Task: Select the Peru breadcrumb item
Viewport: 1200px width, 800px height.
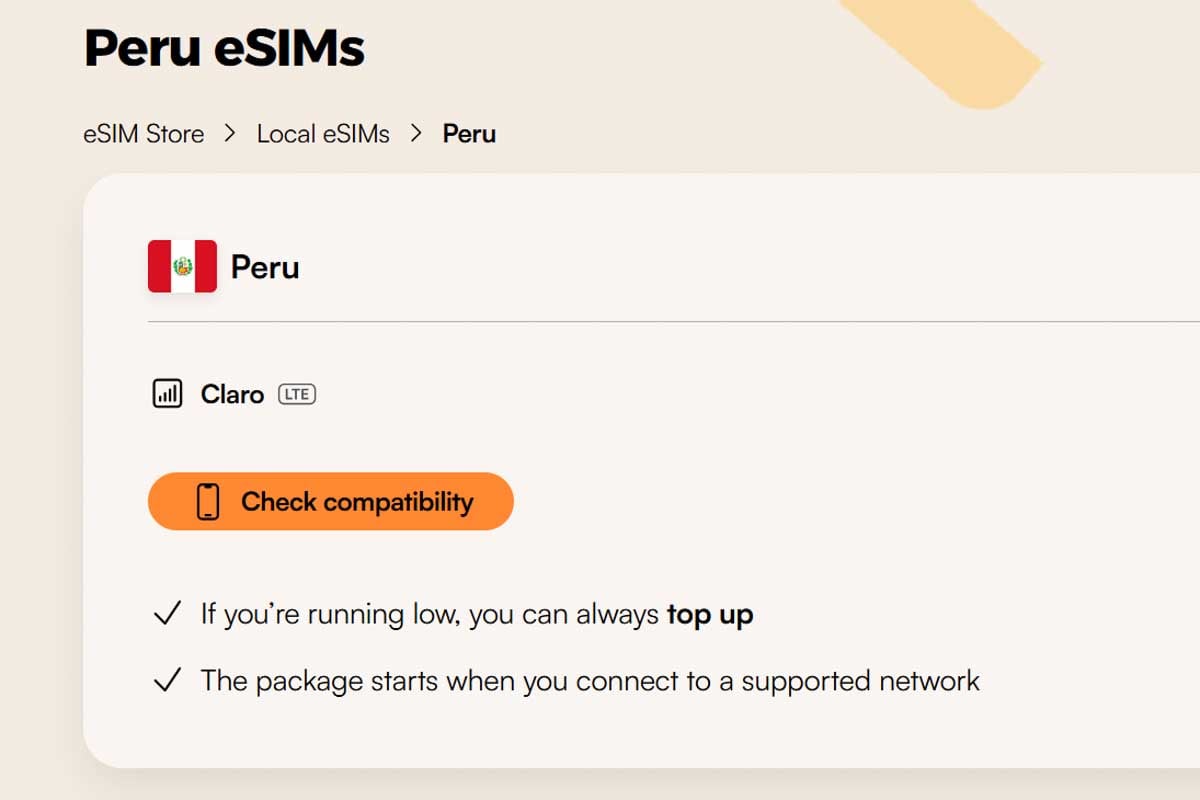Action: tap(469, 134)
